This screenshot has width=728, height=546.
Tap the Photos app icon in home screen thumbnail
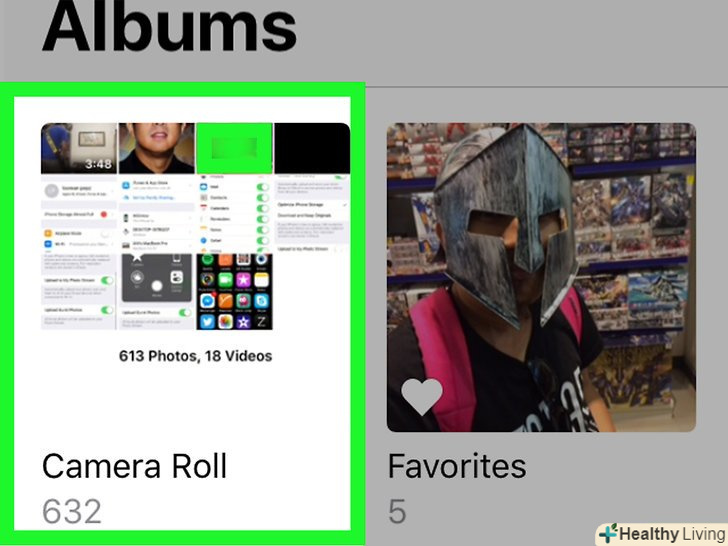225,321
